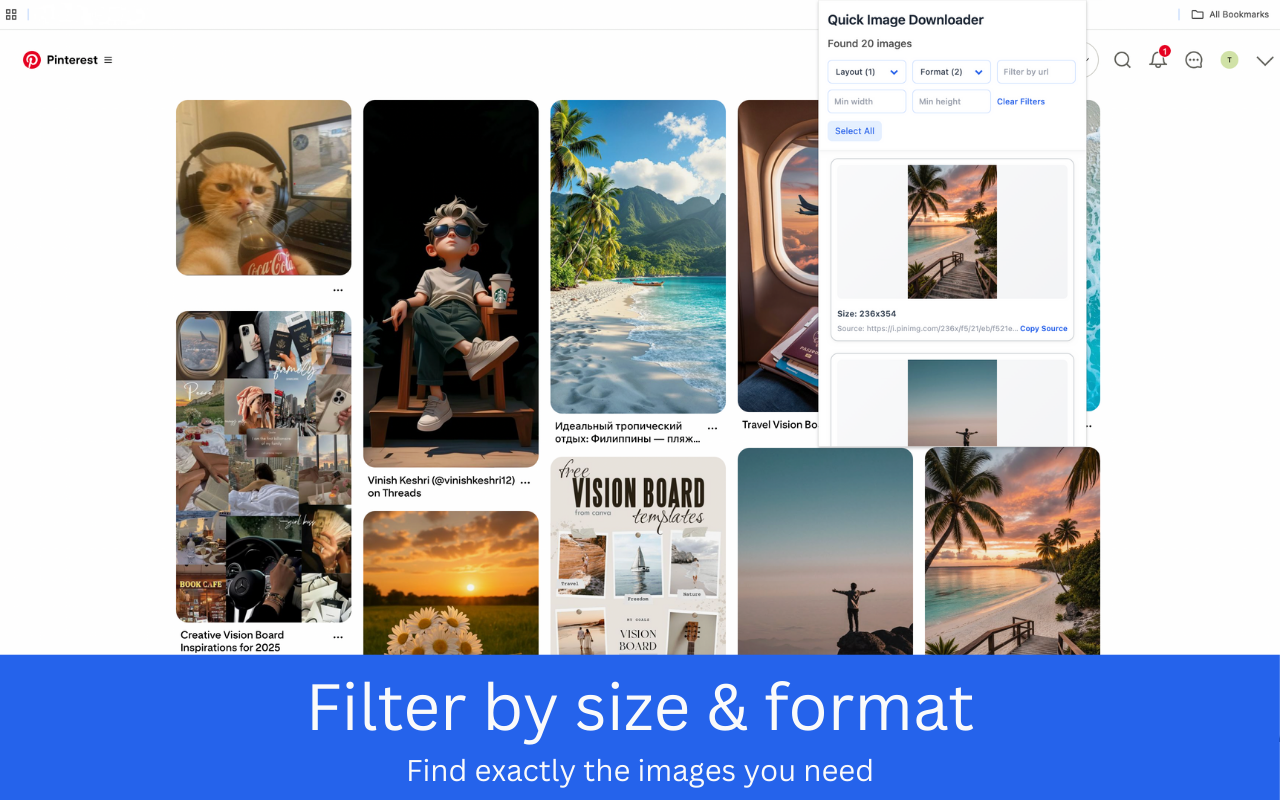Open the All Bookmarks folder

coord(1230,14)
